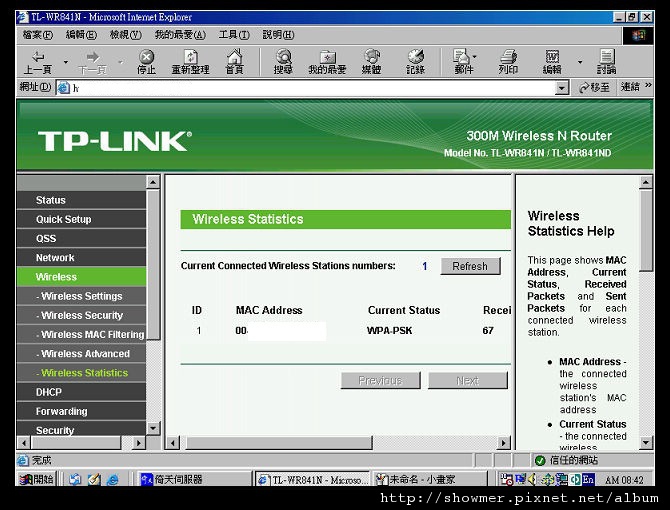The height and width of the screenshot is (510, 670).
Task: Select QSS sidebar item
Action: click(x=81, y=238)
